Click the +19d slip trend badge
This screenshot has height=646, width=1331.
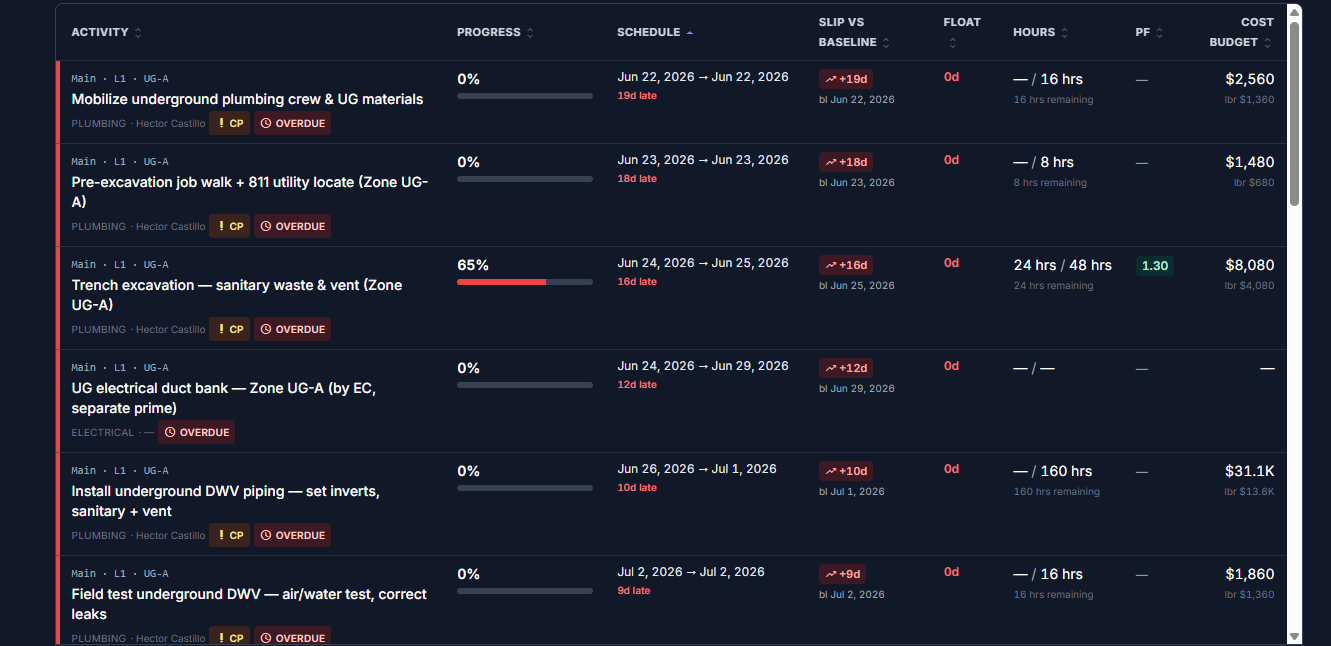pos(846,79)
